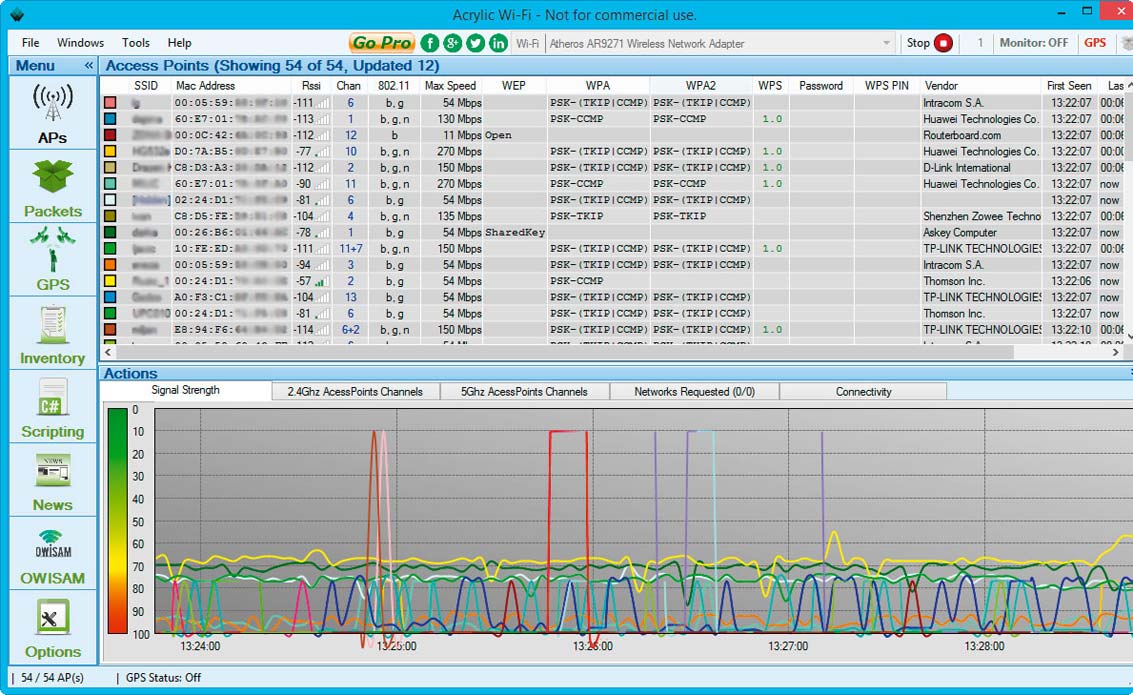Sort by Password column header

[x=821, y=85]
